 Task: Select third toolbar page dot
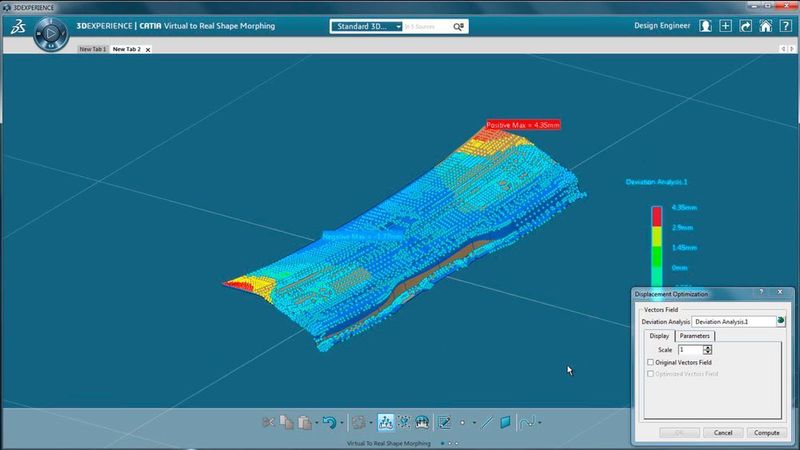(x=457, y=443)
